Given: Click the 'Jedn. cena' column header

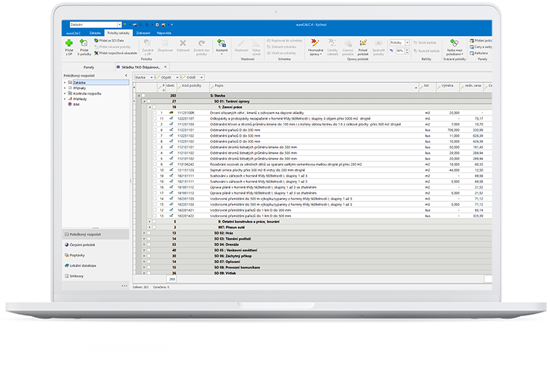Looking at the screenshot, I should 471,87.
